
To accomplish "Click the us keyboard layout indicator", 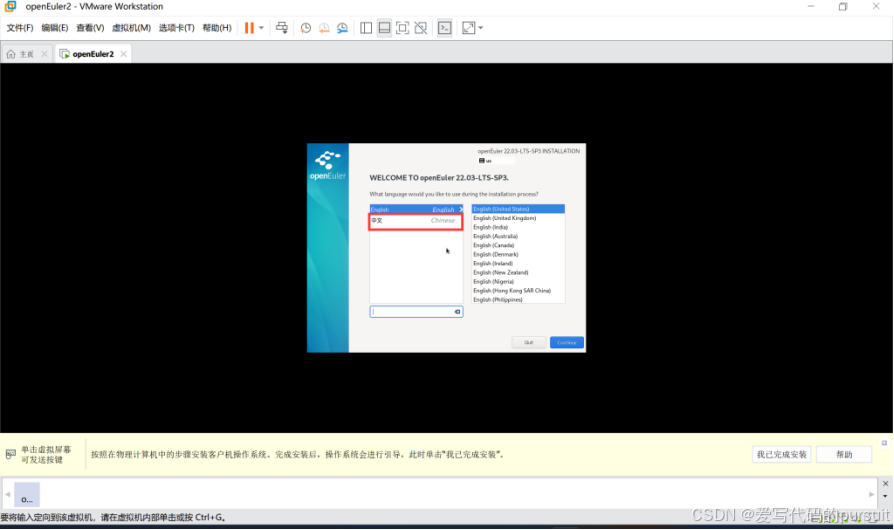I will [486, 161].
